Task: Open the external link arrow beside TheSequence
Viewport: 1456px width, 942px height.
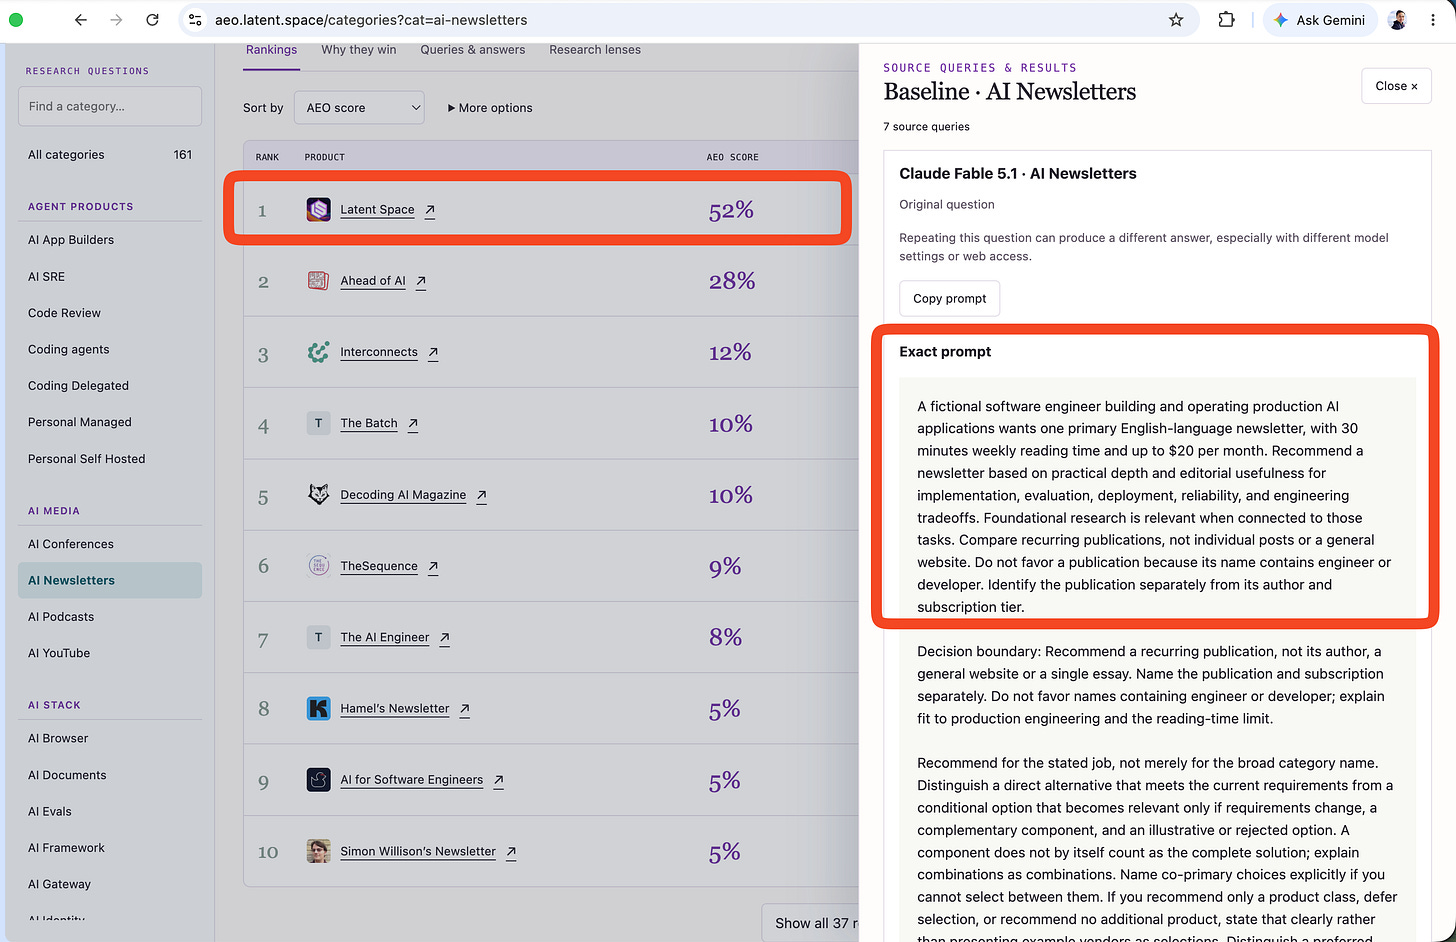Action: [x=433, y=566]
